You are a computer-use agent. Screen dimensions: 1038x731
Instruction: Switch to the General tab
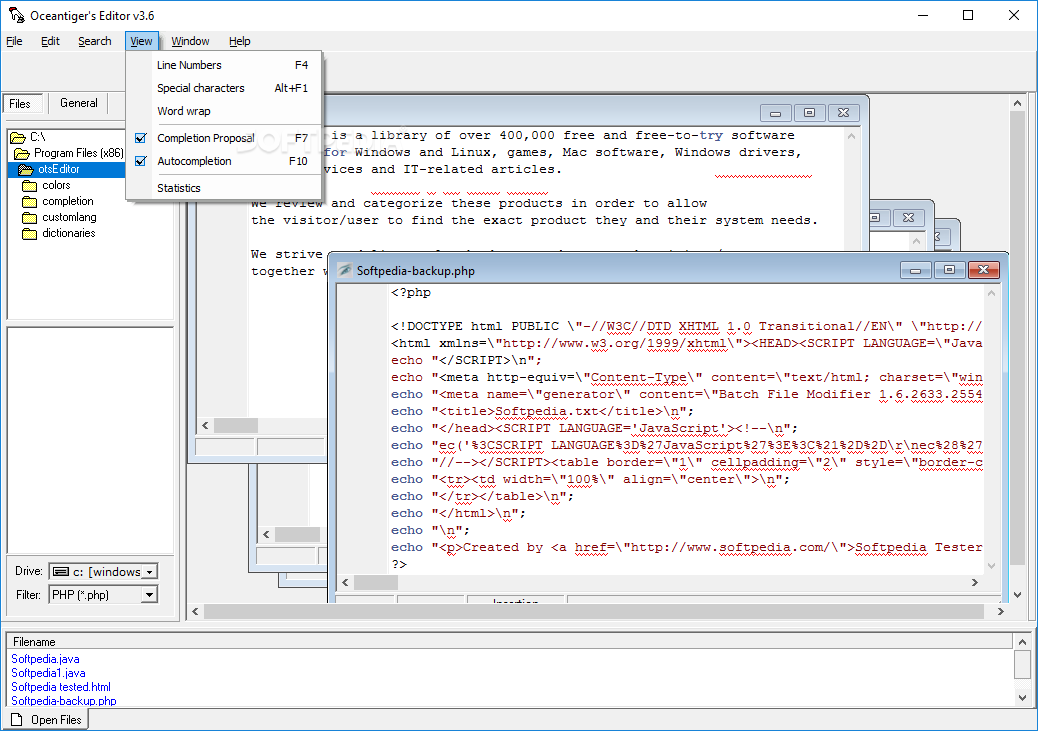[78, 103]
